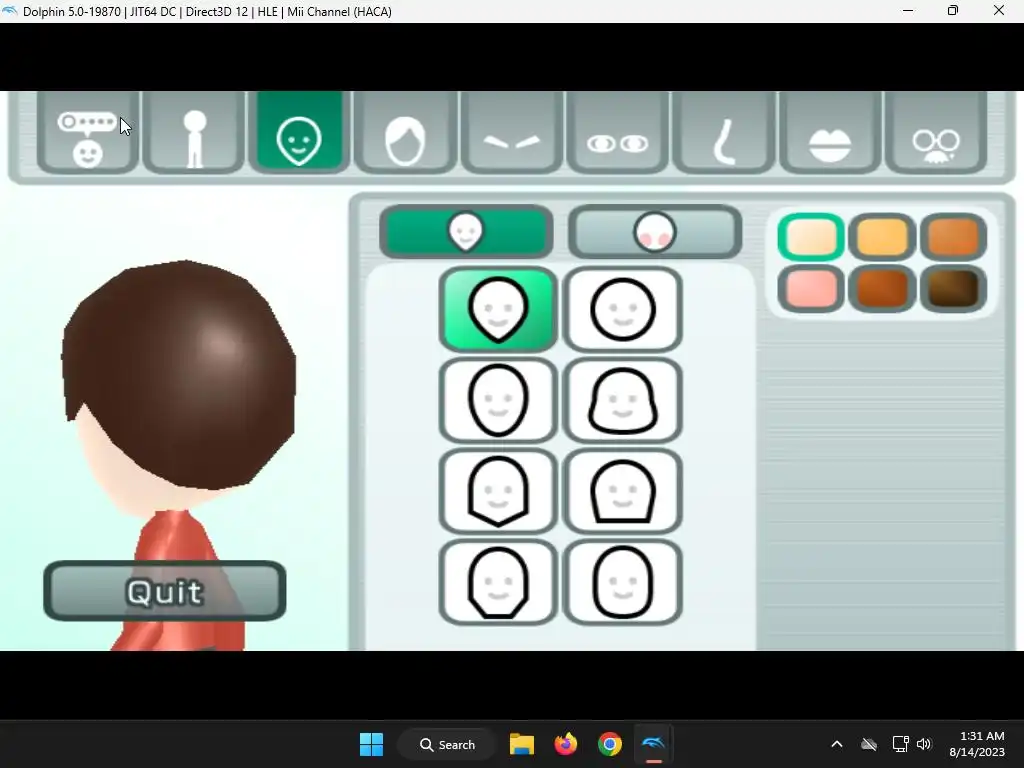
Task: Choose the oval egg face shape
Action: point(498,400)
